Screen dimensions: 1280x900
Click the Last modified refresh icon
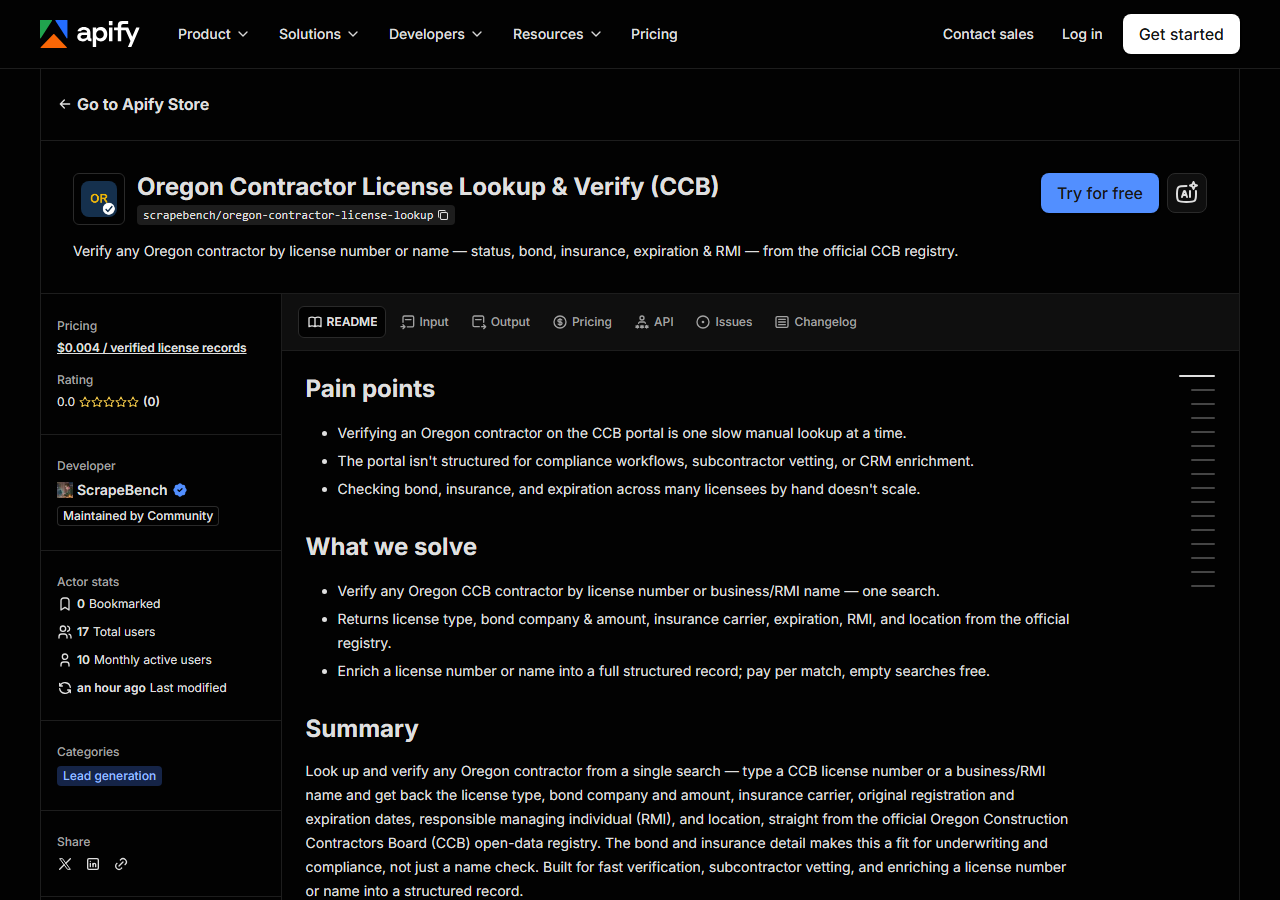click(65, 688)
